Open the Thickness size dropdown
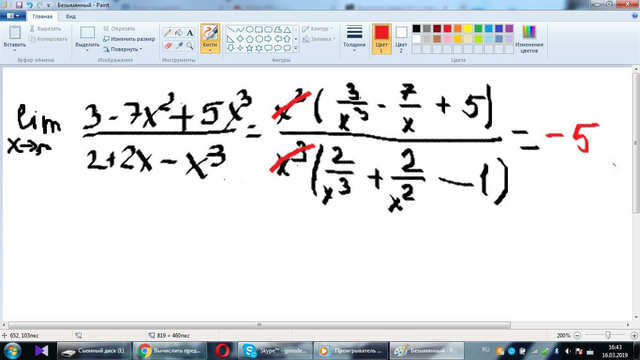640x360 pixels. [x=354, y=39]
